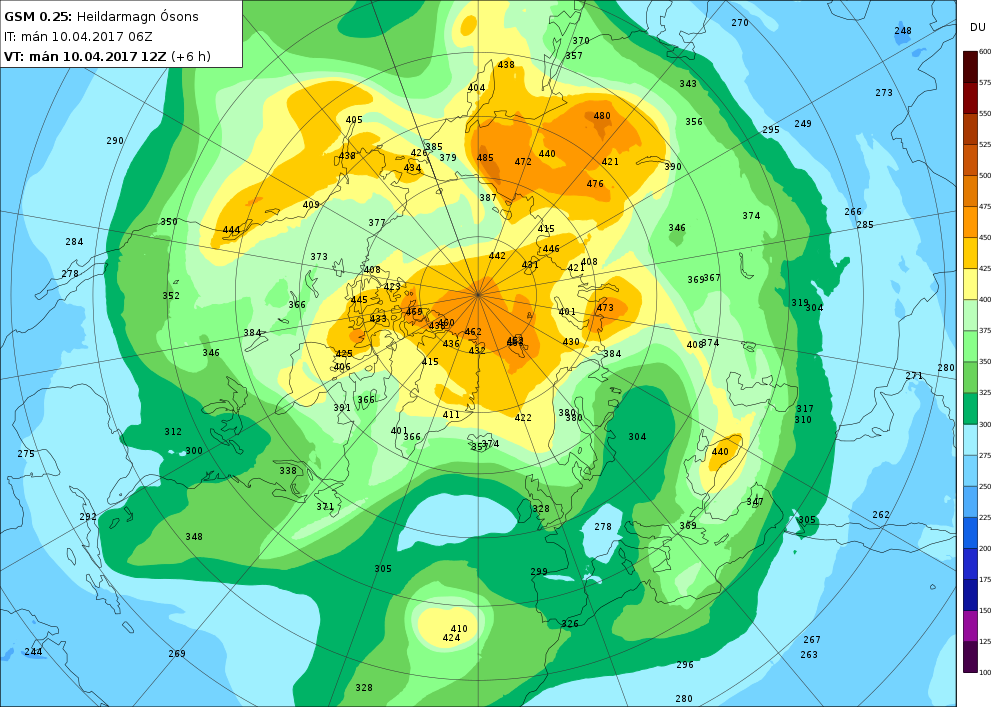Click the 550 legend label
The image size is (1000, 707).
[985, 113]
